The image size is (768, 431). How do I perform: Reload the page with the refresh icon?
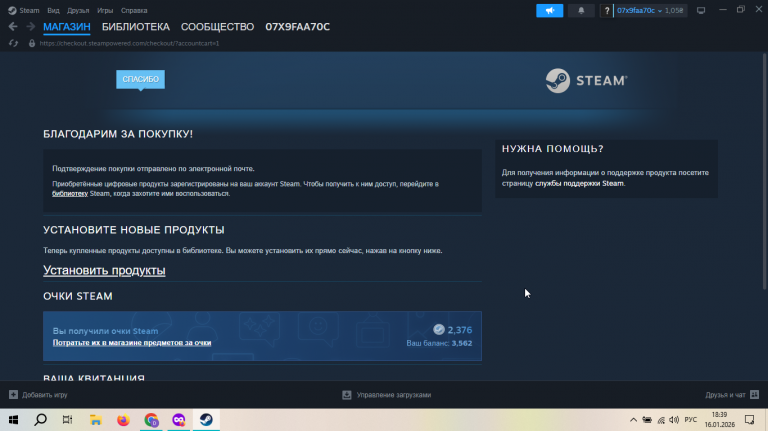pos(13,43)
